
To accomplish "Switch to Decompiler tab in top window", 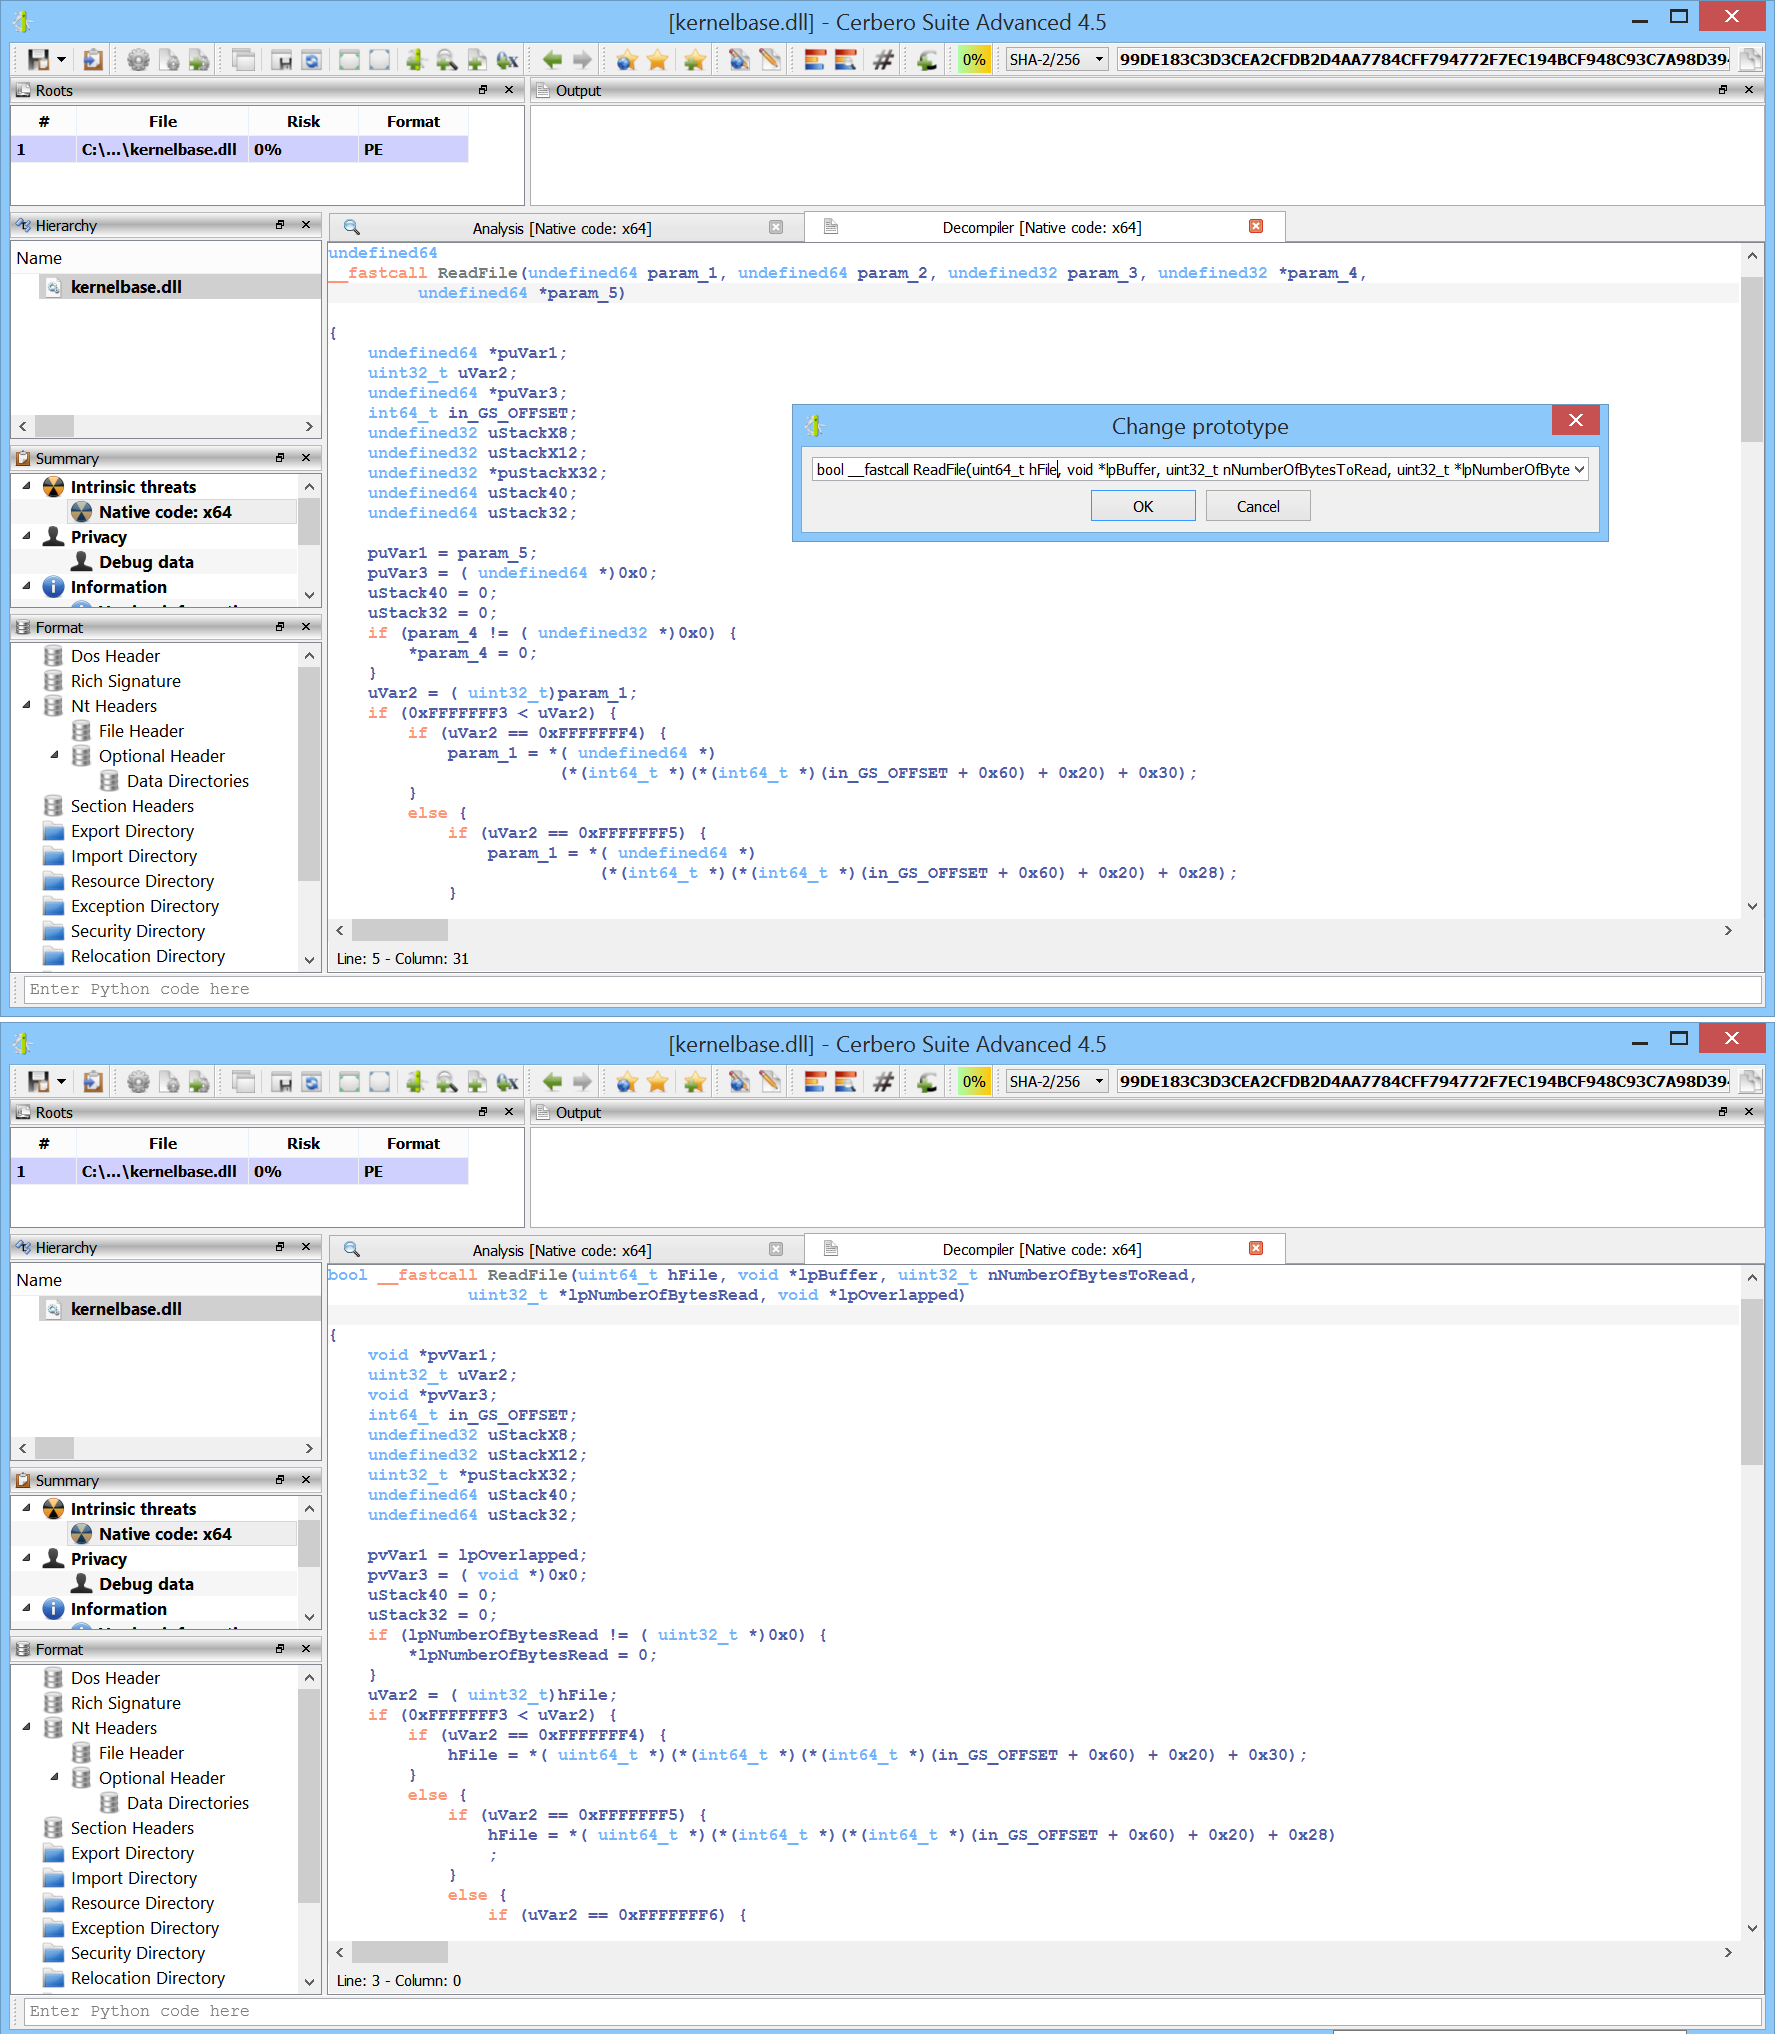I will tap(1042, 228).
